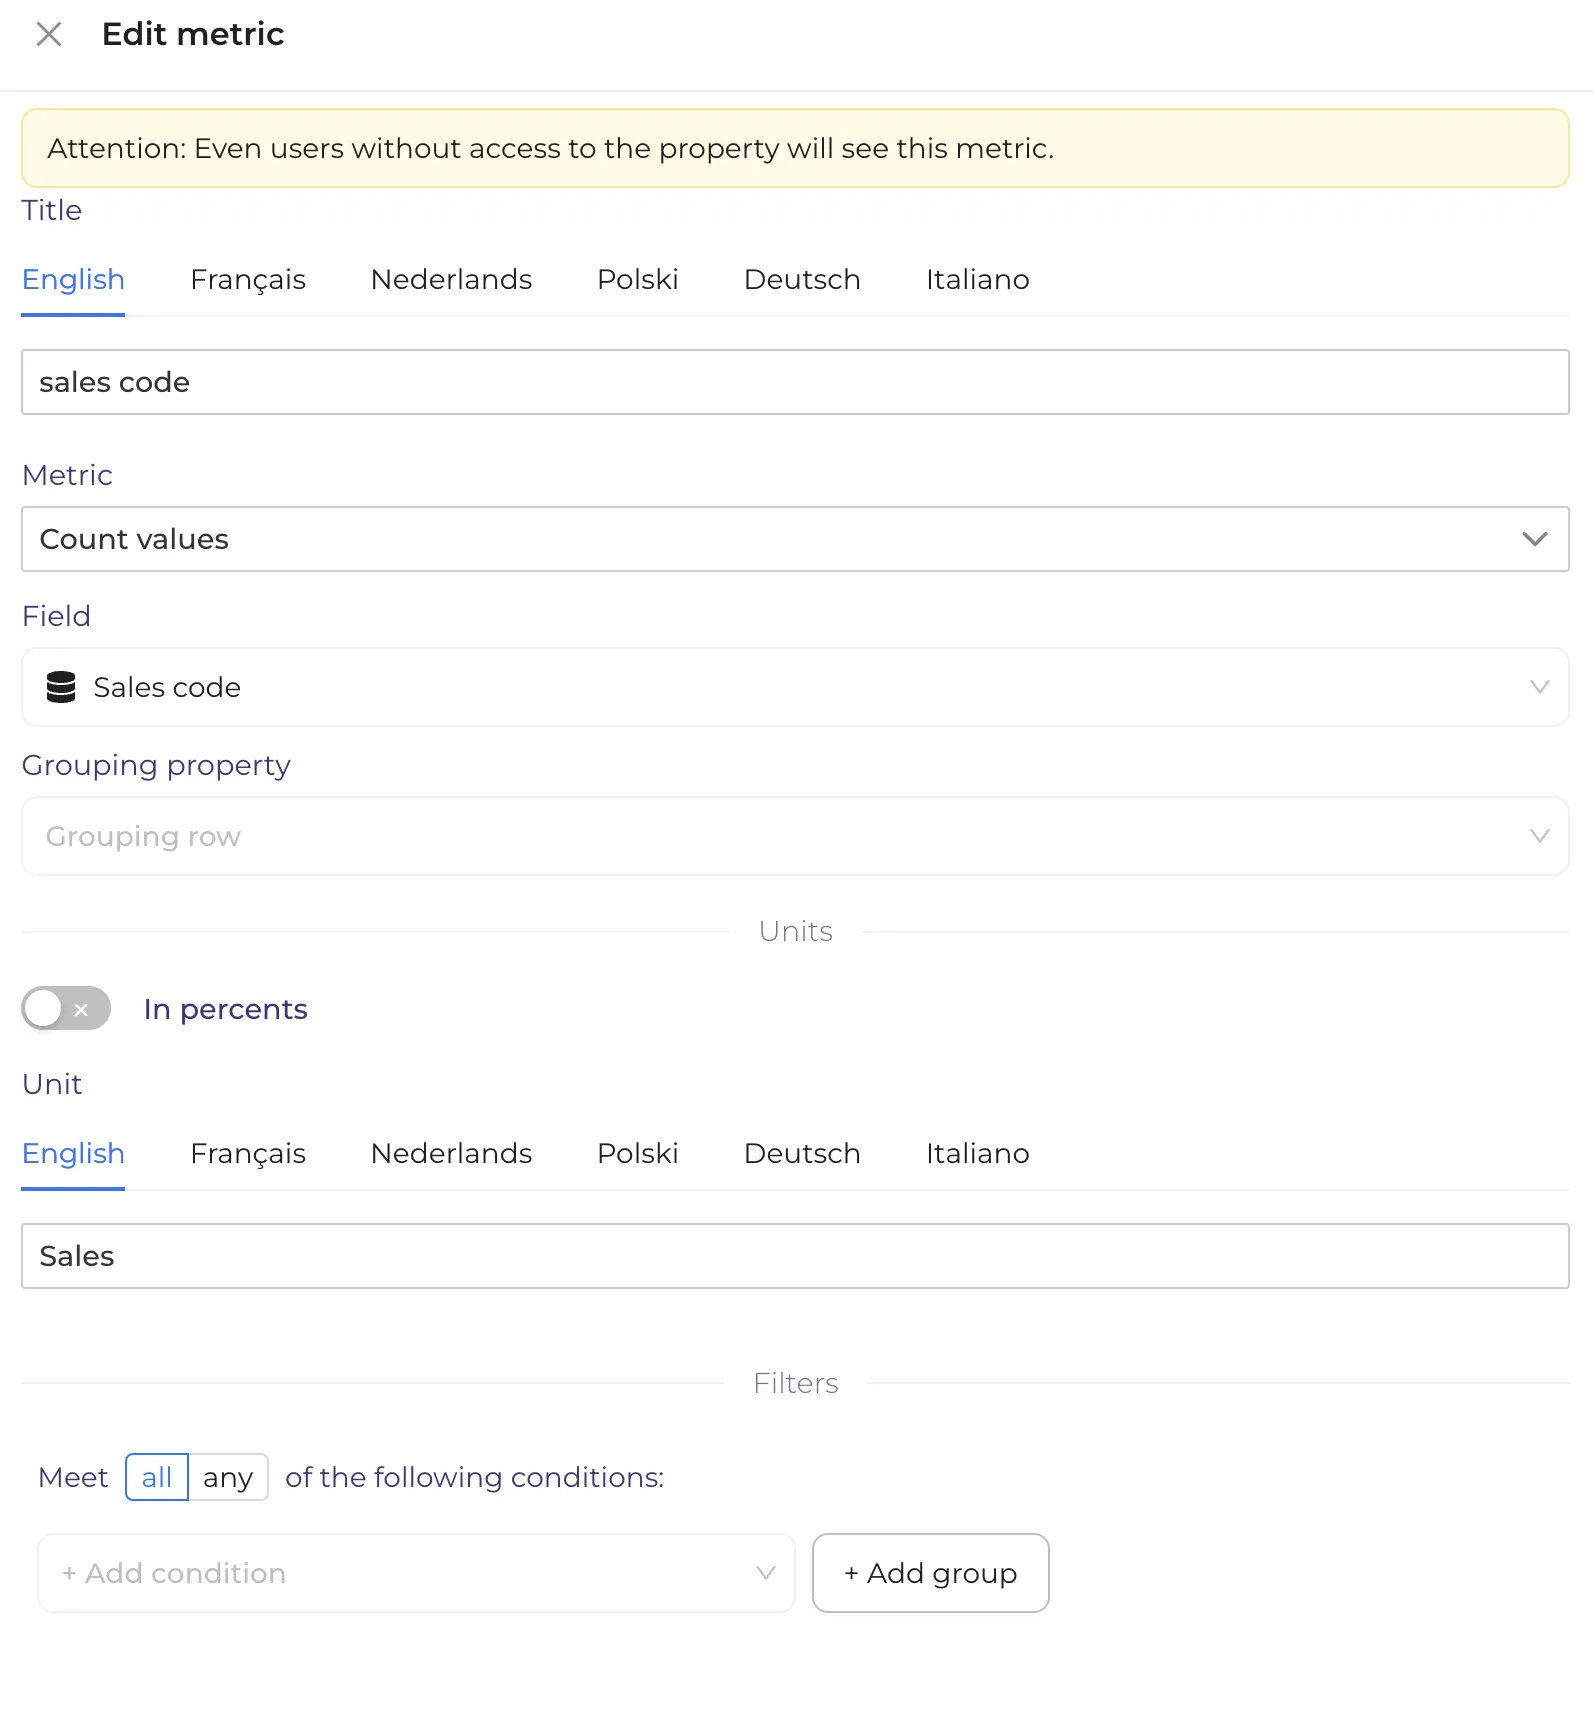Click the 'of the following conditions:' text
1594x1730 pixels.
[x=475, y=1477]
